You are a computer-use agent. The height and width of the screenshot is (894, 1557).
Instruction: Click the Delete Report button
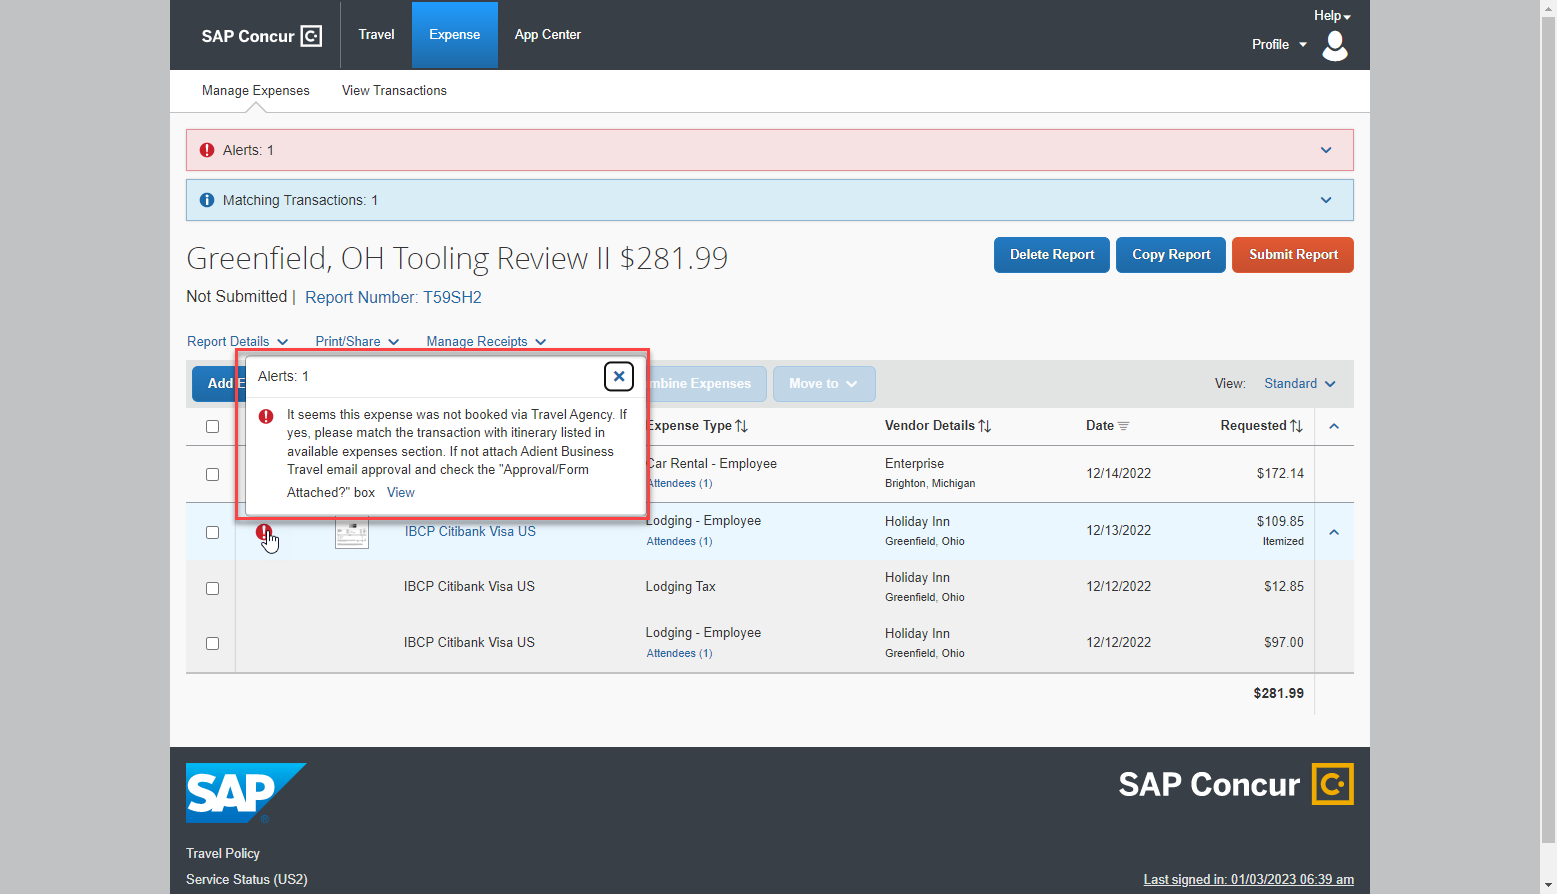[1052, 255]
